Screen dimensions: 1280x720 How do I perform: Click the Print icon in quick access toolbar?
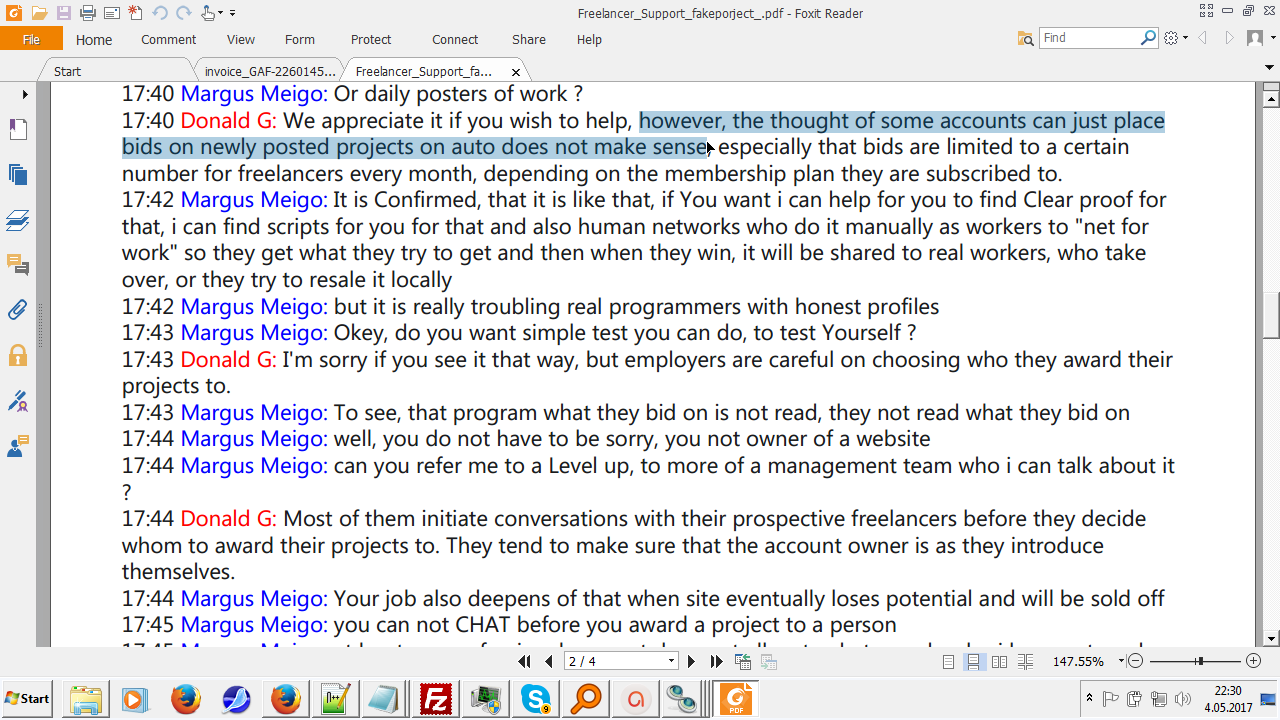point(87,13)
